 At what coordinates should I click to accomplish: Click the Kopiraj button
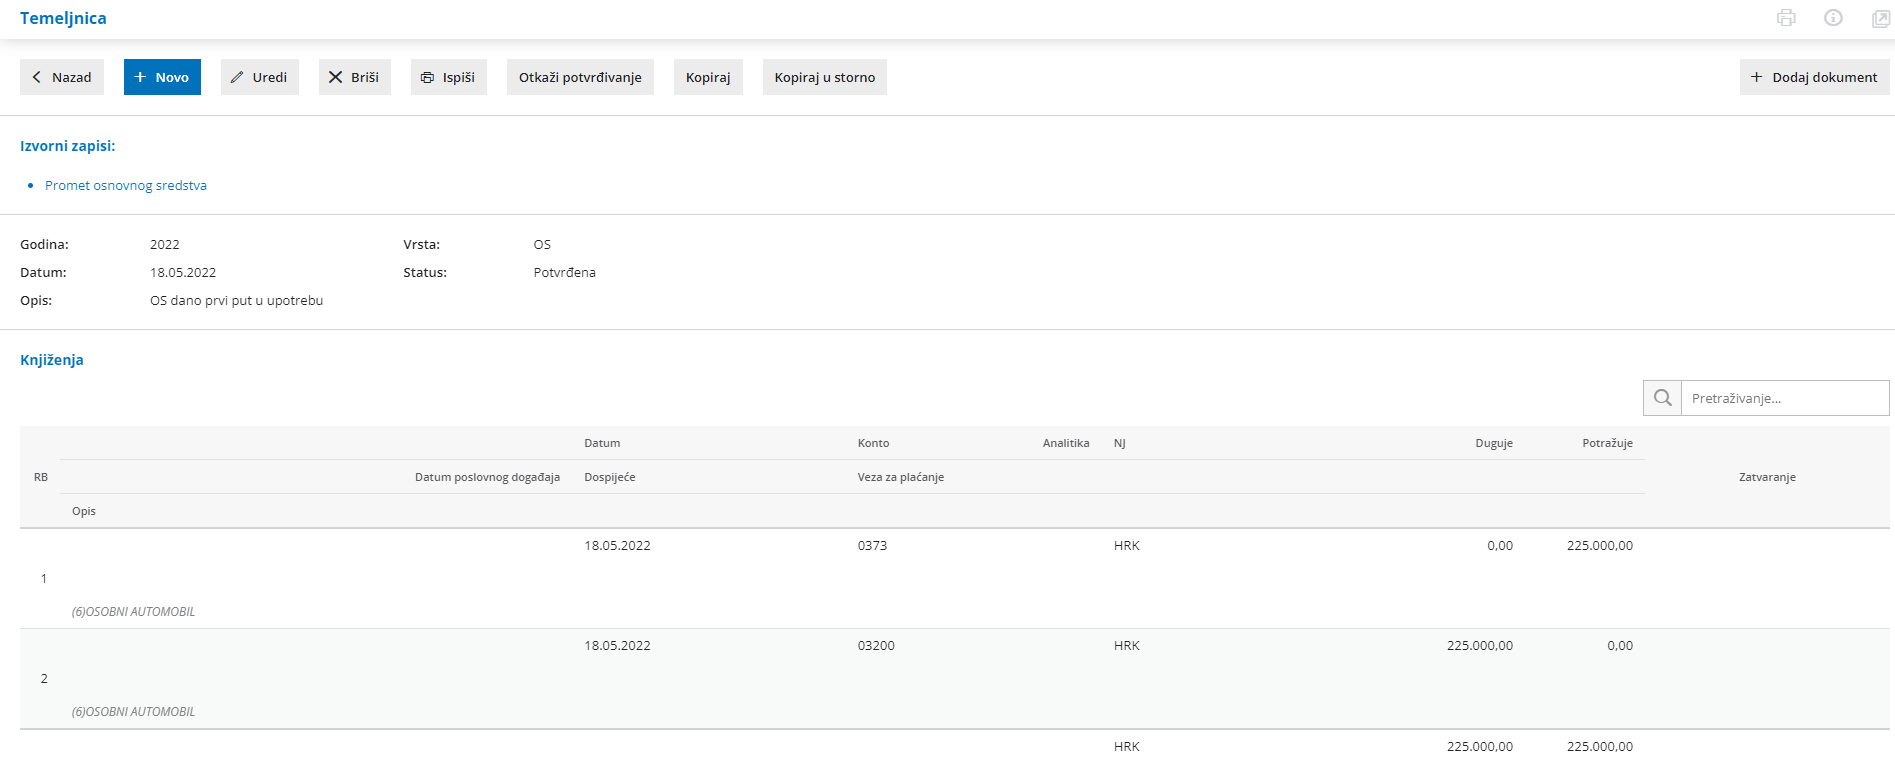click(x=708, y=77)
